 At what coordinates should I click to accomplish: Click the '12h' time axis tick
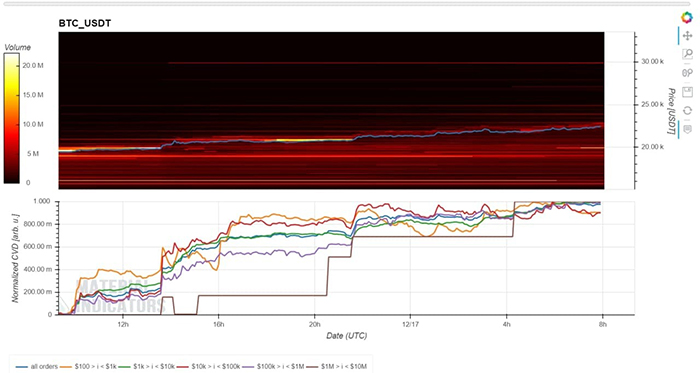122,324
